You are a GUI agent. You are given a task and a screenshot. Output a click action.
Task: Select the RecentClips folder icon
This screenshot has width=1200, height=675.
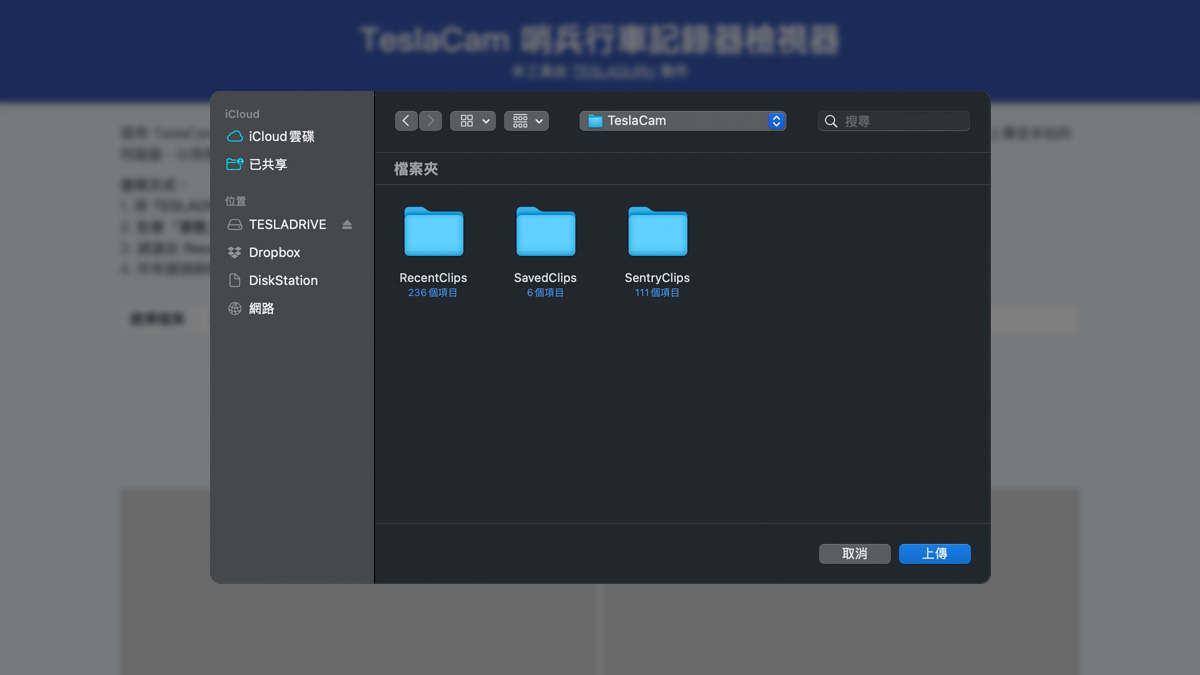pyautogui.click(x=434, y=231)
